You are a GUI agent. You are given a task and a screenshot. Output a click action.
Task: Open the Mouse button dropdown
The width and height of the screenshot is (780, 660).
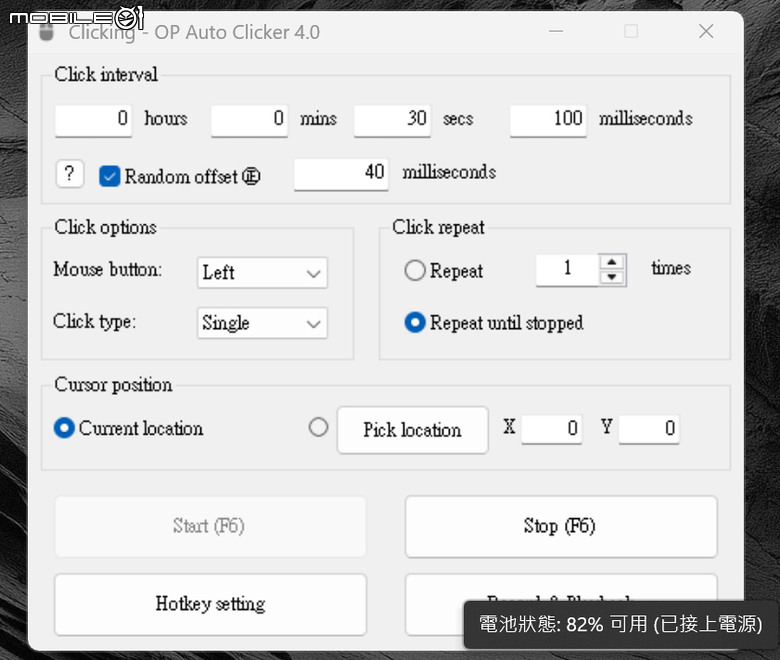pos(262,273)
